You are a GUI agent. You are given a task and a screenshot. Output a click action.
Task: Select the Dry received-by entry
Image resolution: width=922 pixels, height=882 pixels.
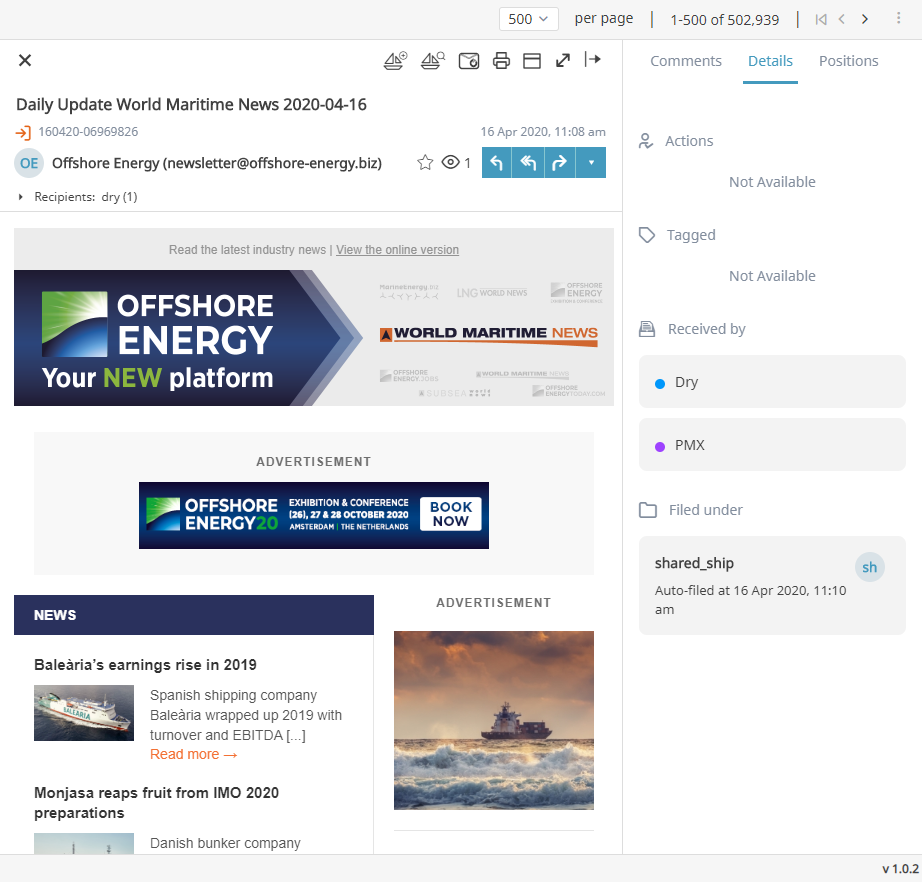772,382
